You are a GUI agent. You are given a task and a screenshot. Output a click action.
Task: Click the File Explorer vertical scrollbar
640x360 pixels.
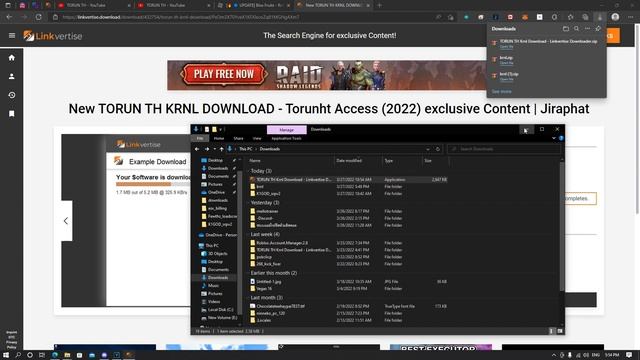[x=562, y=227]
